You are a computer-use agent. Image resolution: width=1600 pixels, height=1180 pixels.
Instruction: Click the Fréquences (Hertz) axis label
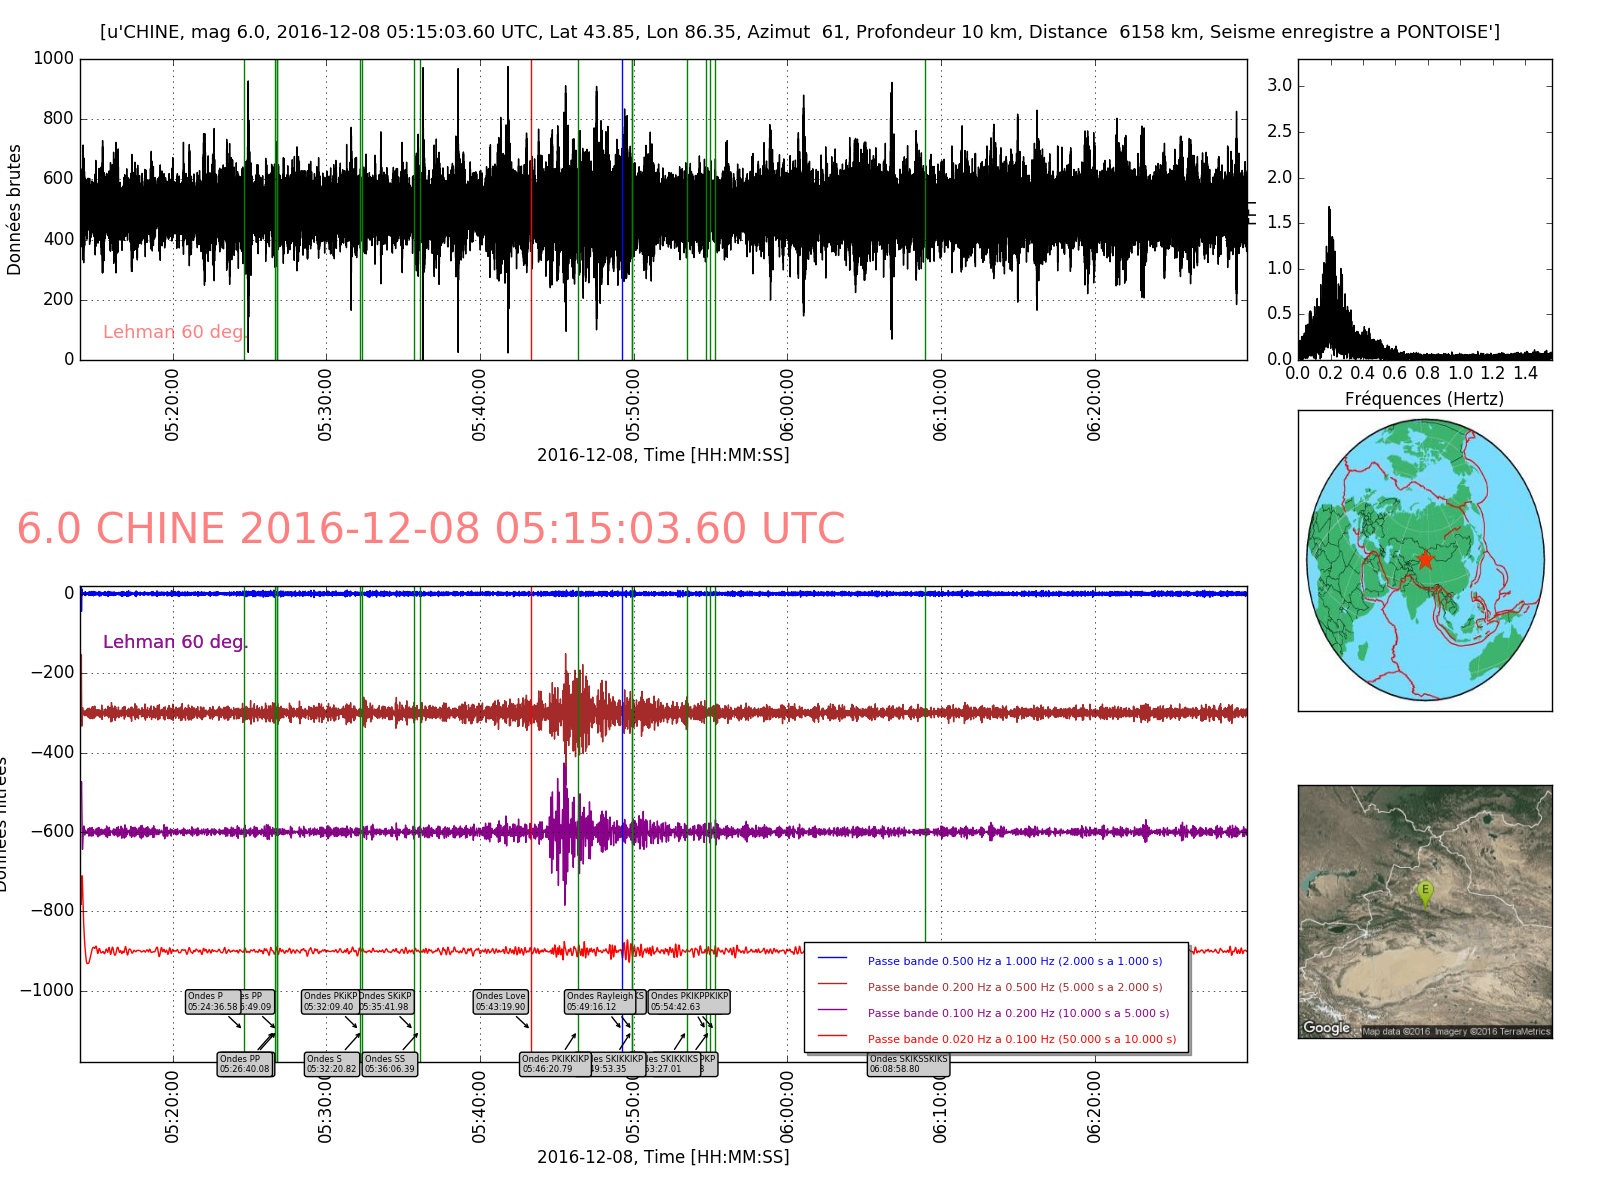click(1424, 399)
